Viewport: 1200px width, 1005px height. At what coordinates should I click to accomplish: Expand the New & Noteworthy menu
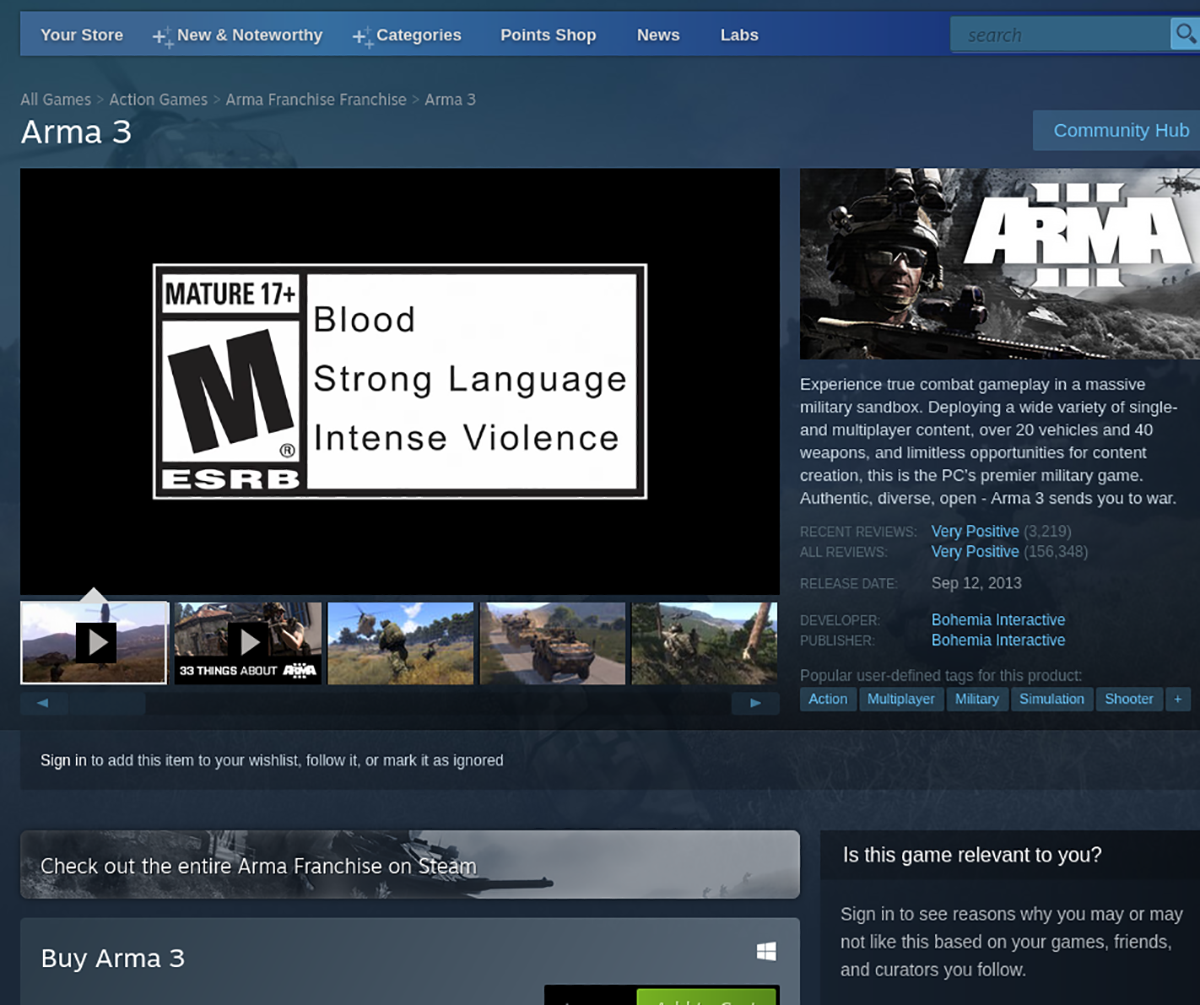point(238,35)
